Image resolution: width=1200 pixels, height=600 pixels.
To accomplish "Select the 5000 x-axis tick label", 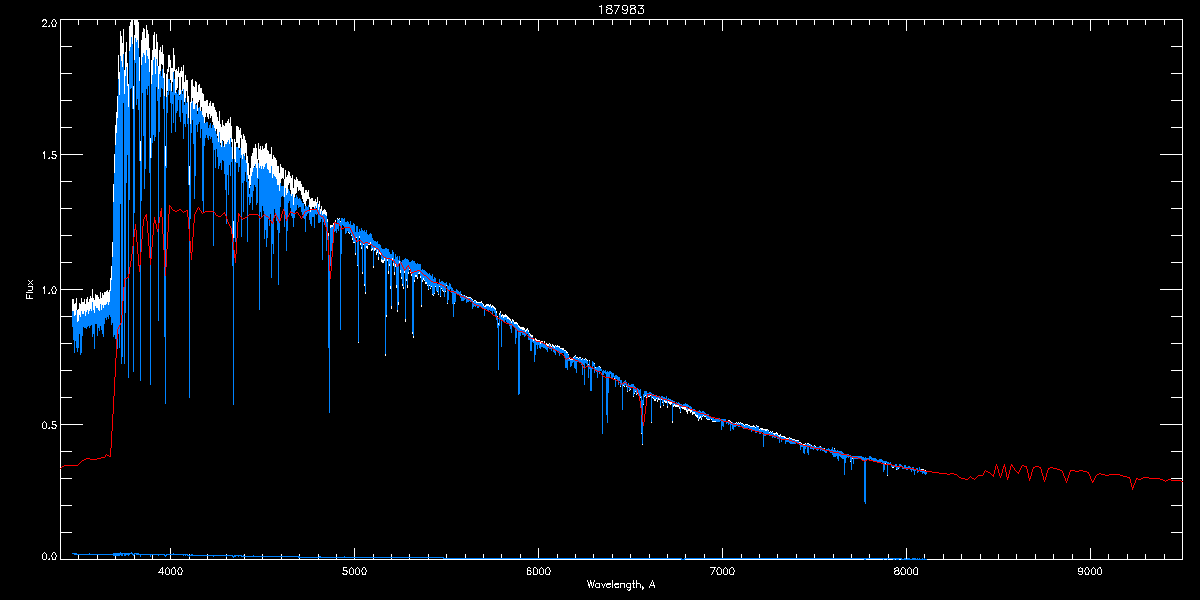I will coord(354,572).
